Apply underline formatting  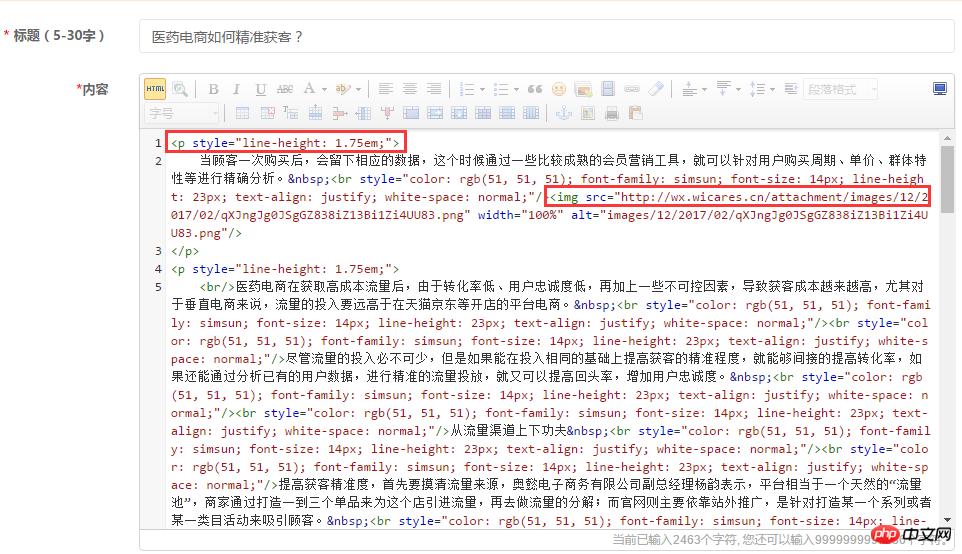pyautogui.click(x=260, y=89)
